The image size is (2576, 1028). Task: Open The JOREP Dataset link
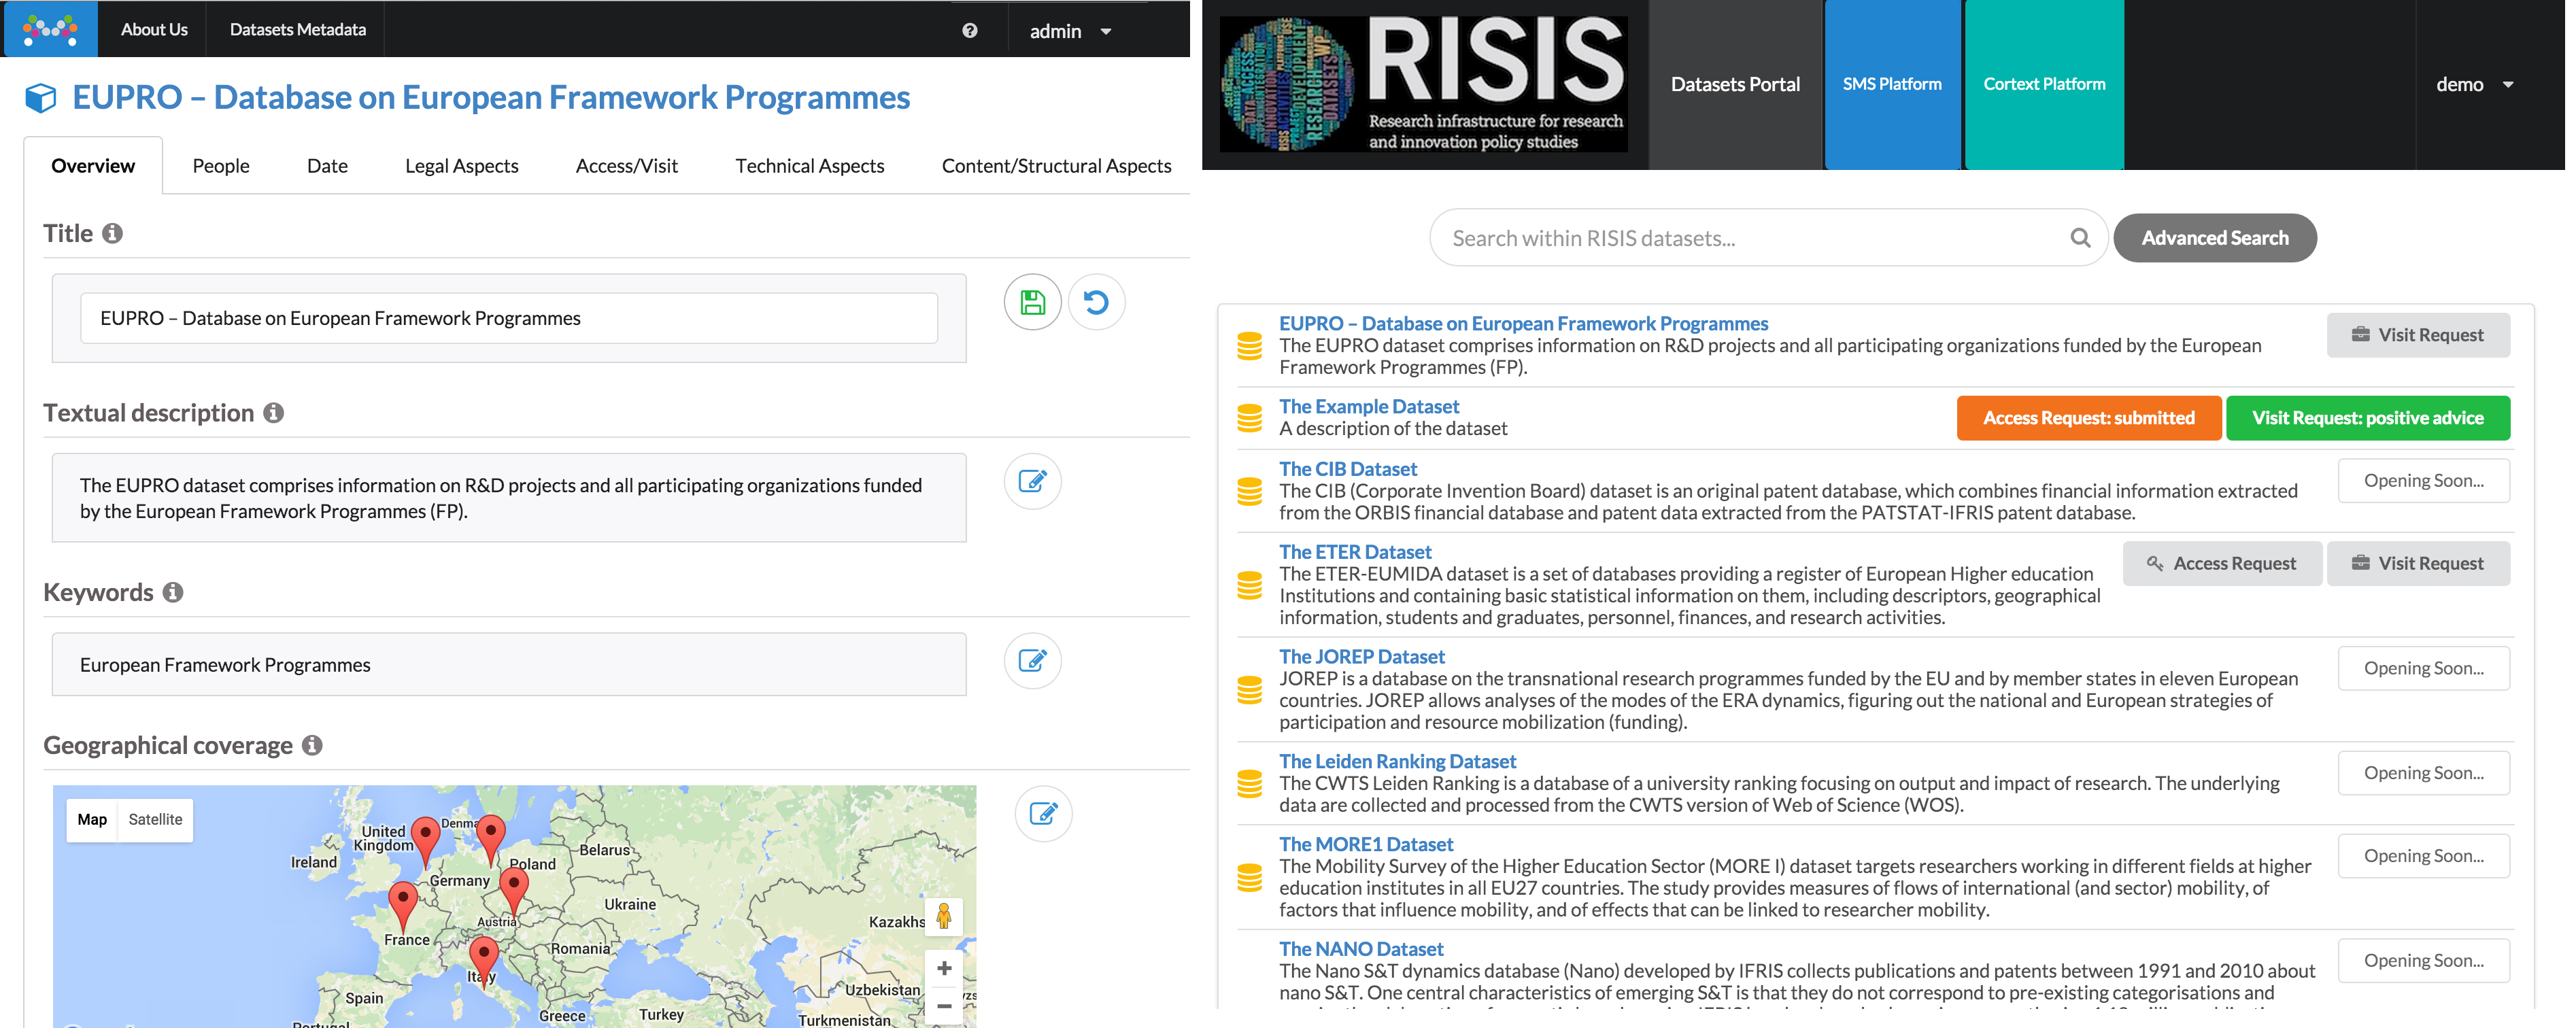click(1362, 657)
